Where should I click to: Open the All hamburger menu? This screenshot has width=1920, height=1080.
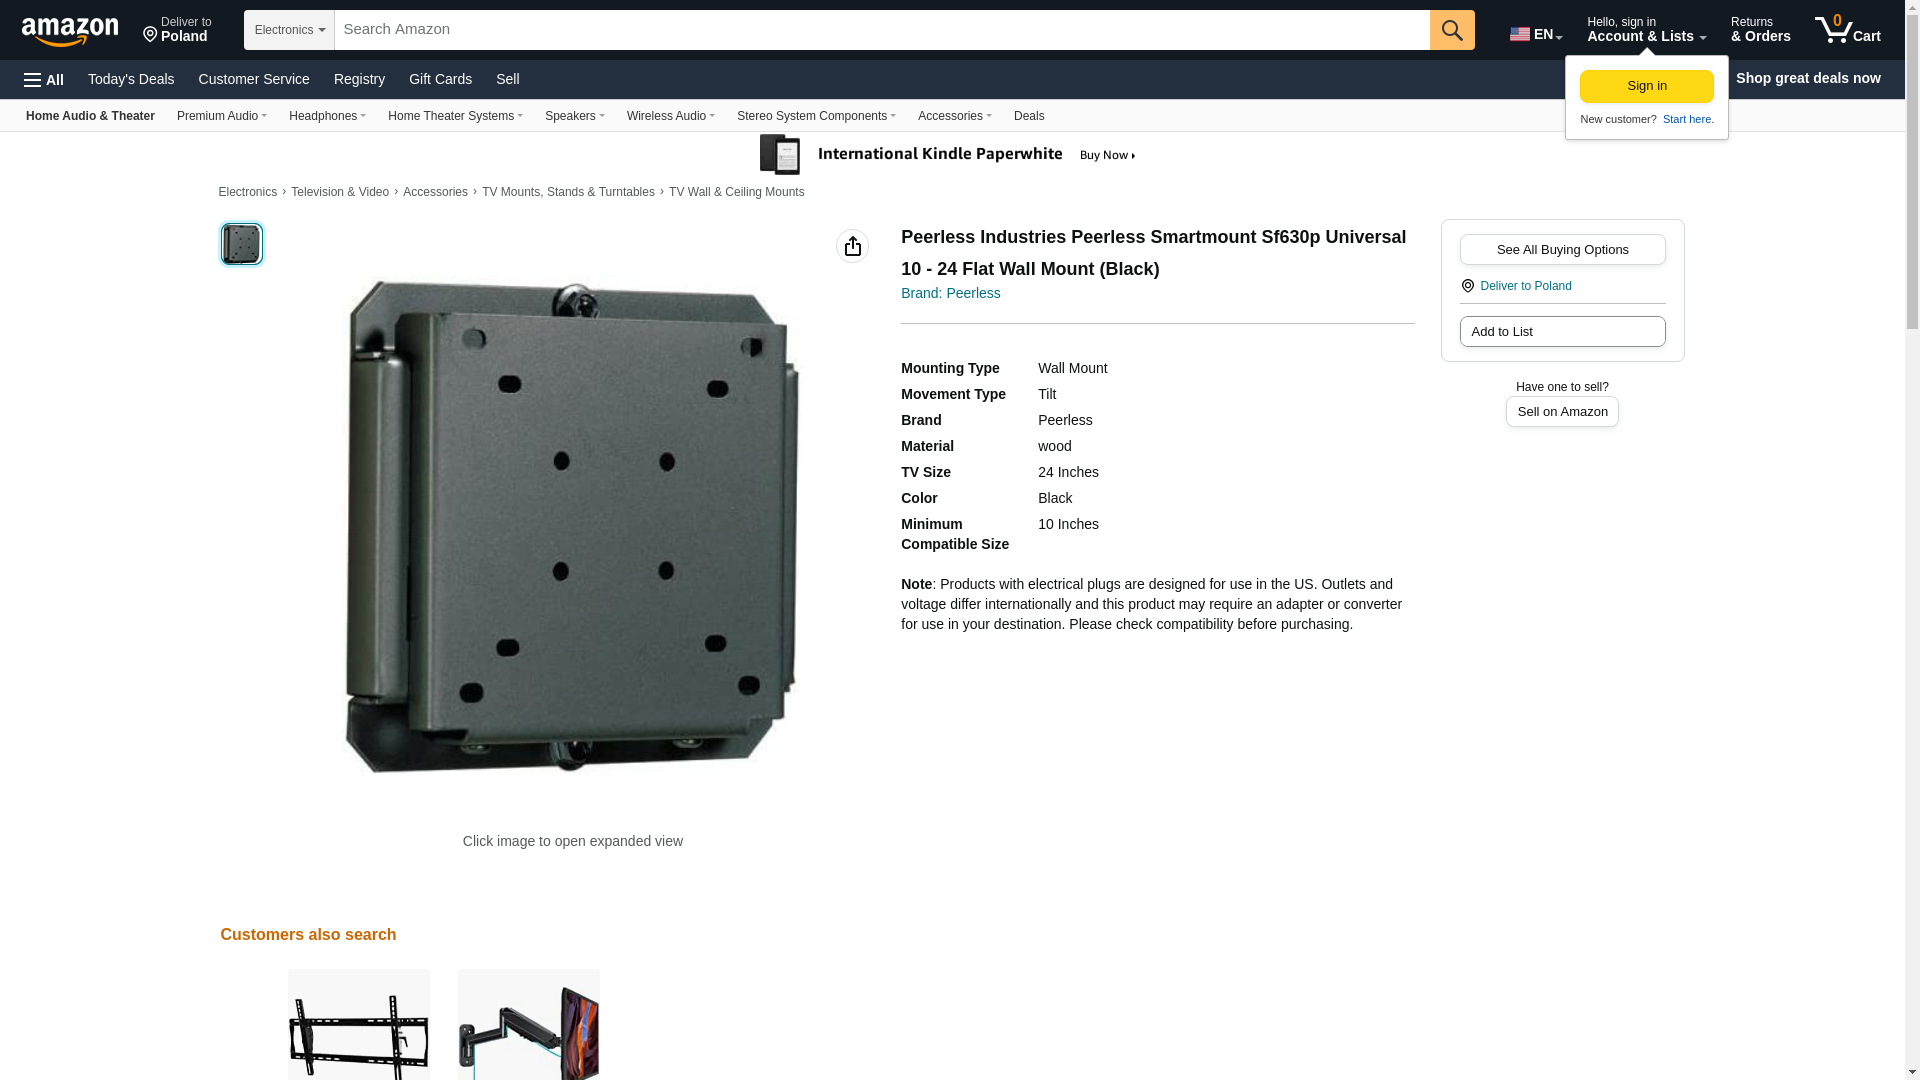pos(44,80)
